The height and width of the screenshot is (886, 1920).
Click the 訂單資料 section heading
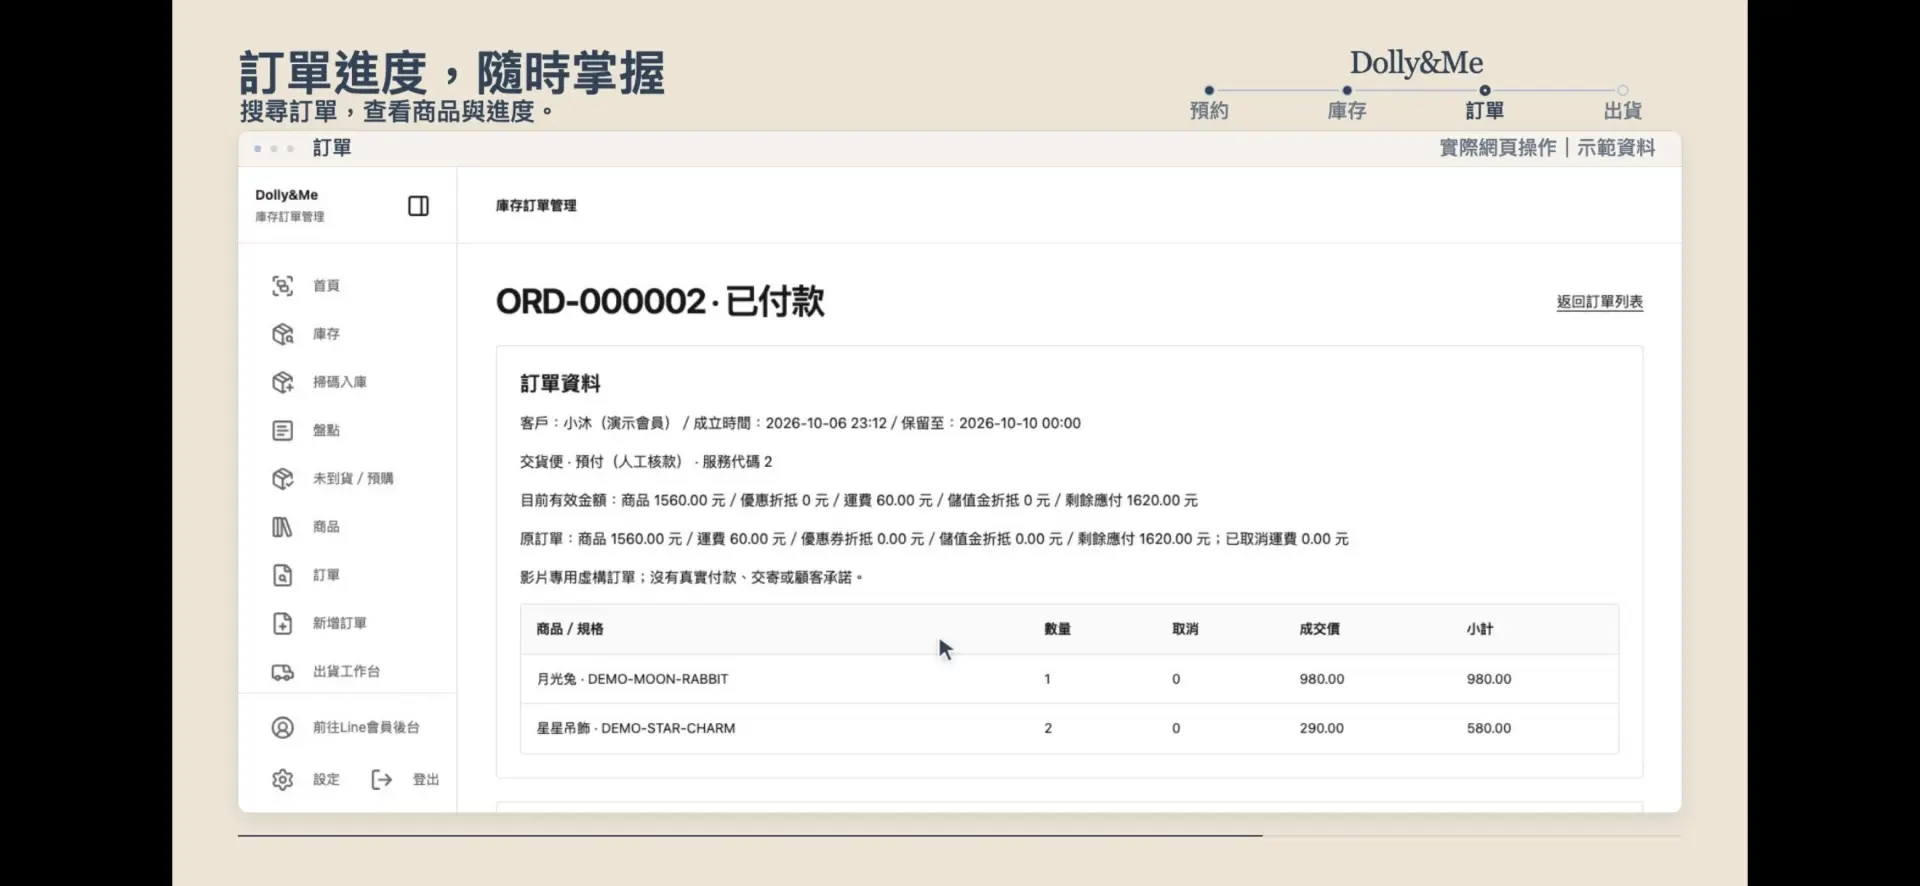(x=560, y=384)
